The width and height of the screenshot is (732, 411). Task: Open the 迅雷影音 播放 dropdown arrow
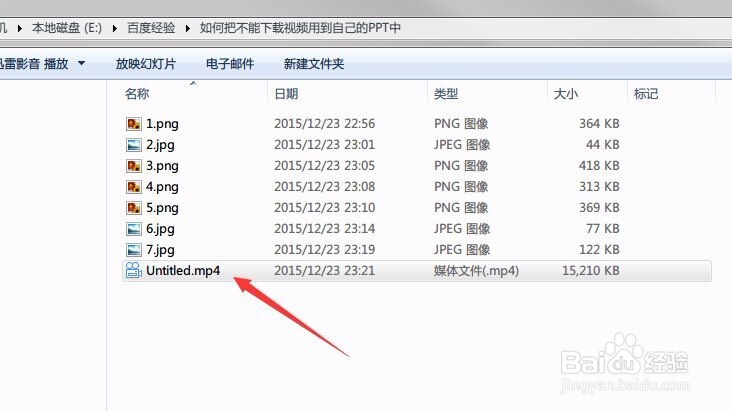point(82,63)
